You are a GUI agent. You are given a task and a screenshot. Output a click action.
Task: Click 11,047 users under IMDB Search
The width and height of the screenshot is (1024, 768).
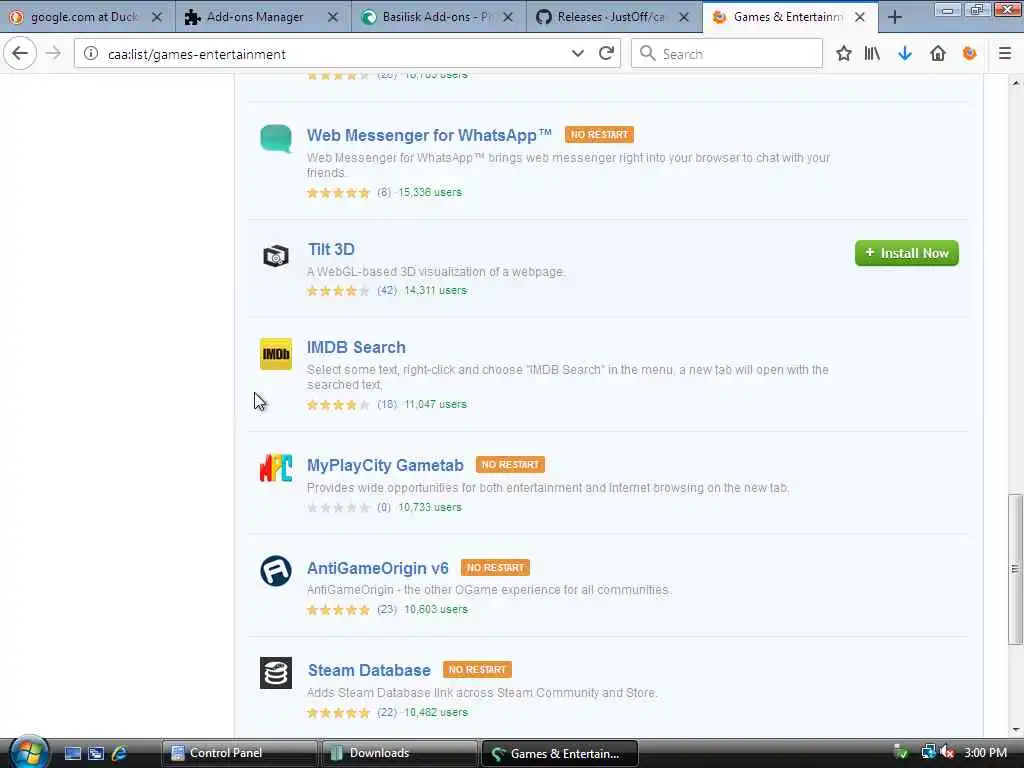pyautogui.click(x=436, y=405)
